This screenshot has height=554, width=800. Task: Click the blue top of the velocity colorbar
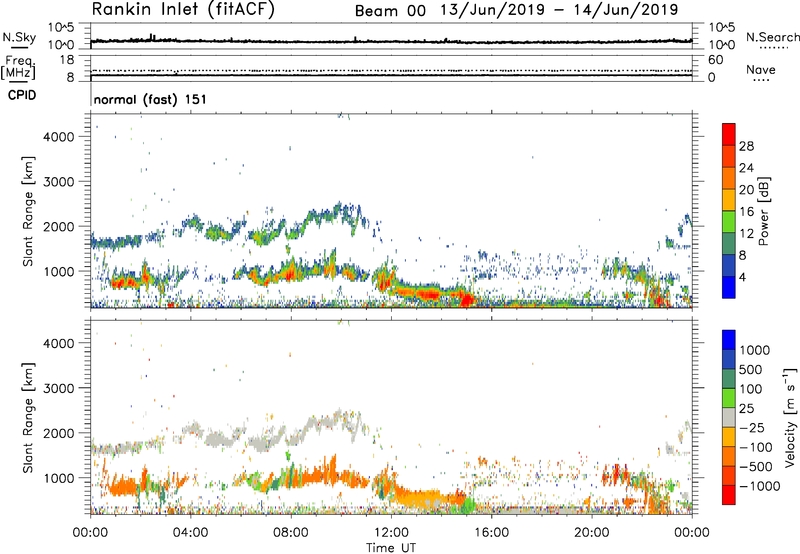coord(729,340)
